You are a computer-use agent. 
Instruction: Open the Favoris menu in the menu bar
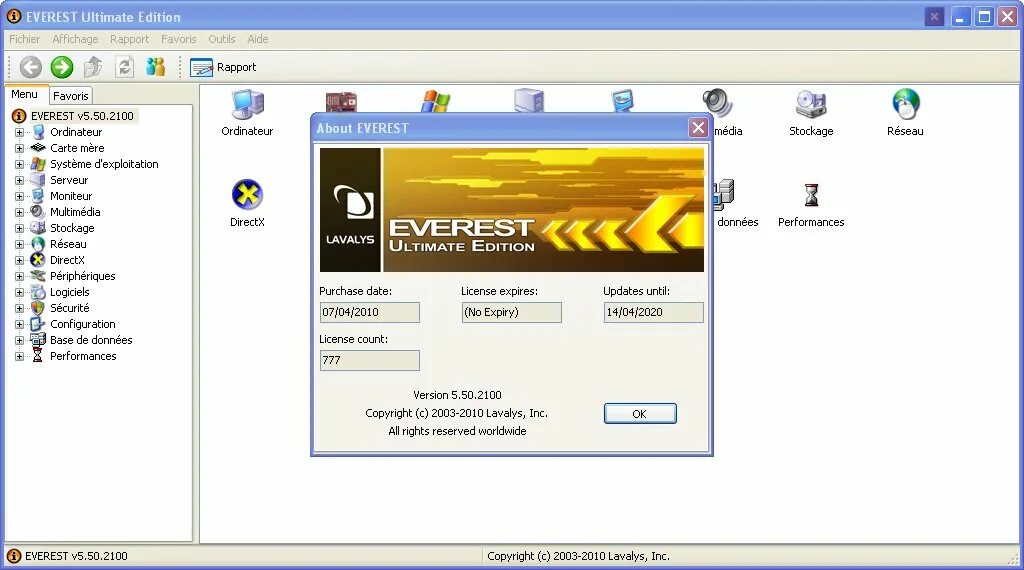[x=178, y=39]
